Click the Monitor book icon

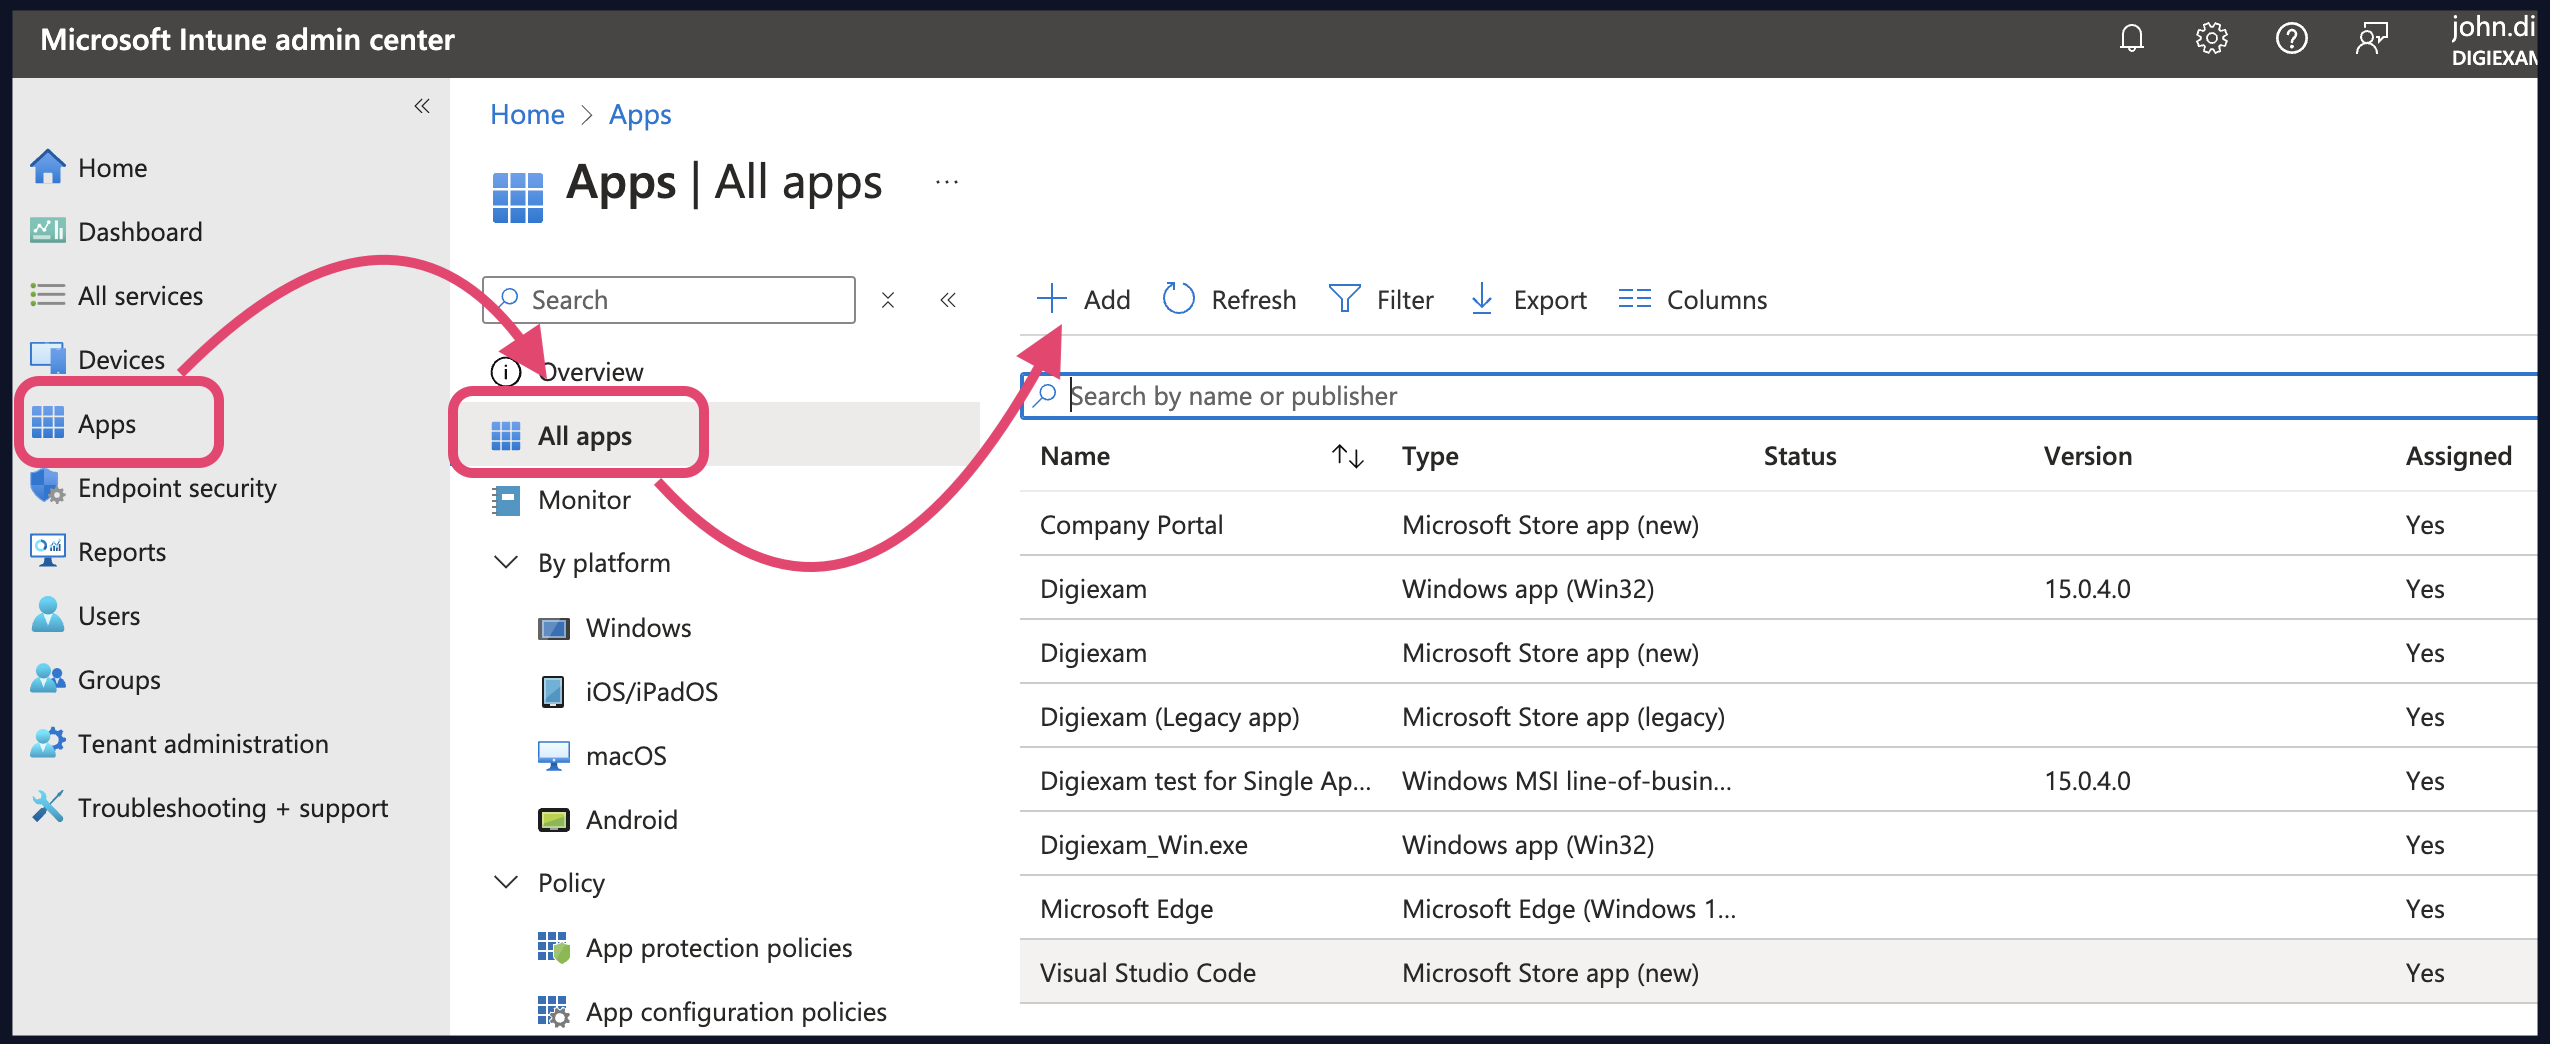(506, 500)
